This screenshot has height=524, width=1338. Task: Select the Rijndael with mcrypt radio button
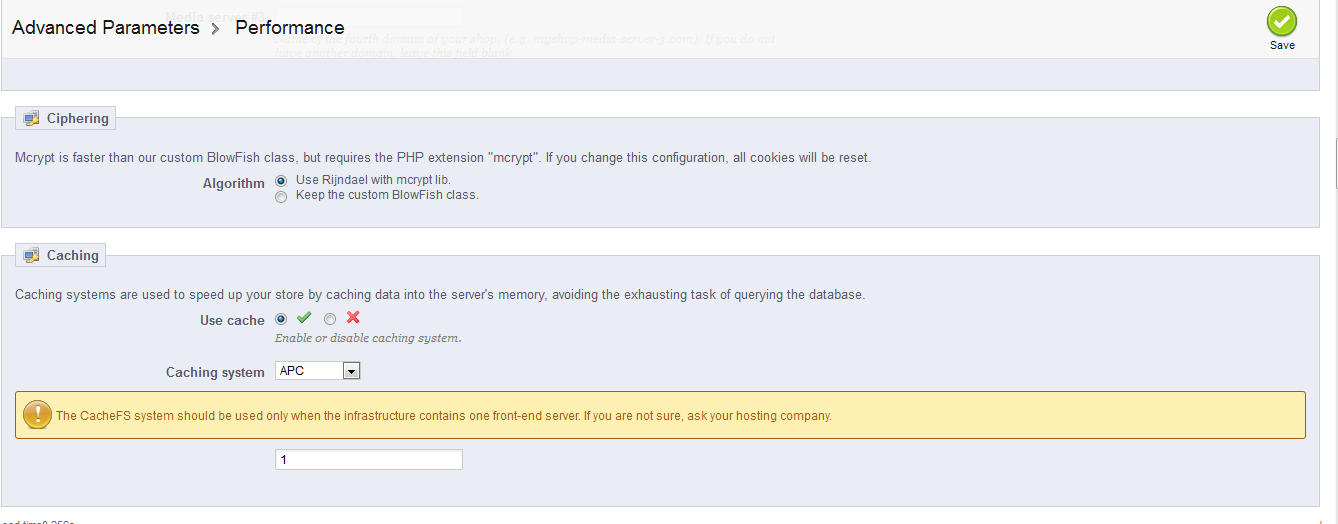pos(281,181)
